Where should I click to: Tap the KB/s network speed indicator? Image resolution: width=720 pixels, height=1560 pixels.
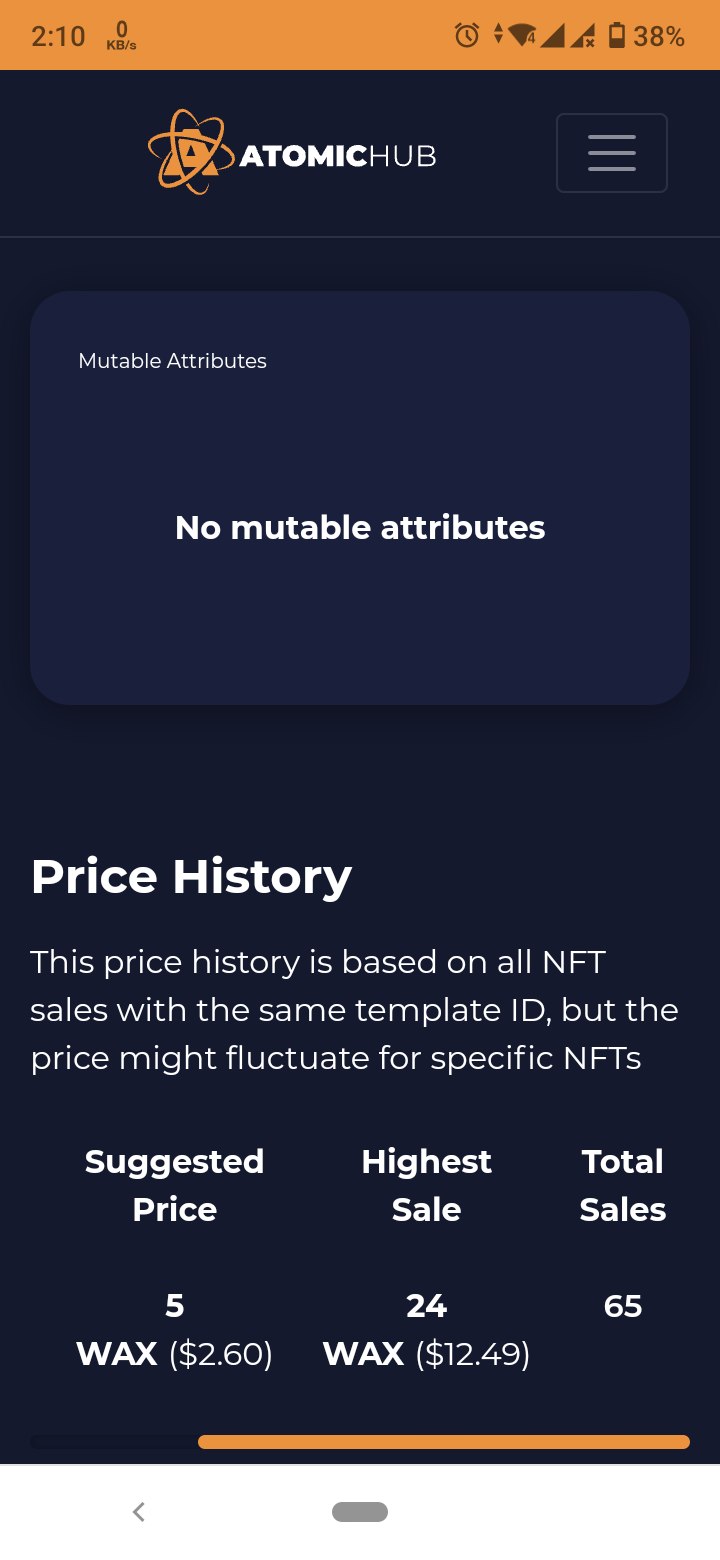(121, 36)
